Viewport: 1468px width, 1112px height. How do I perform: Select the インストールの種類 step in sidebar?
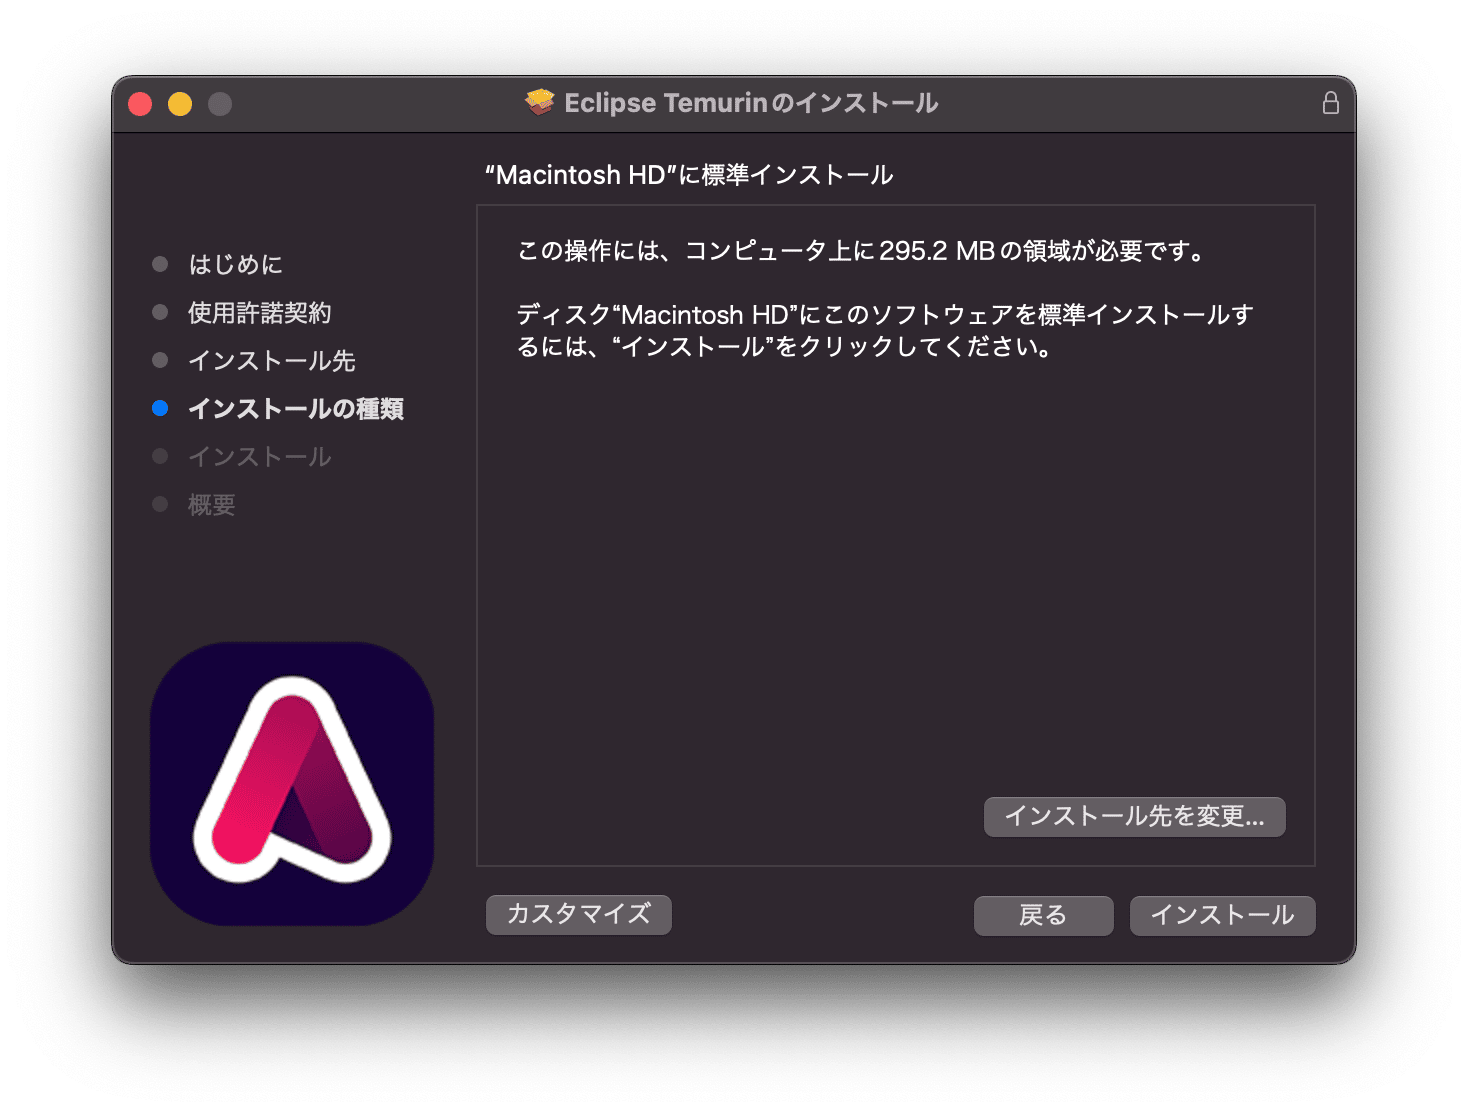(296, 408)
